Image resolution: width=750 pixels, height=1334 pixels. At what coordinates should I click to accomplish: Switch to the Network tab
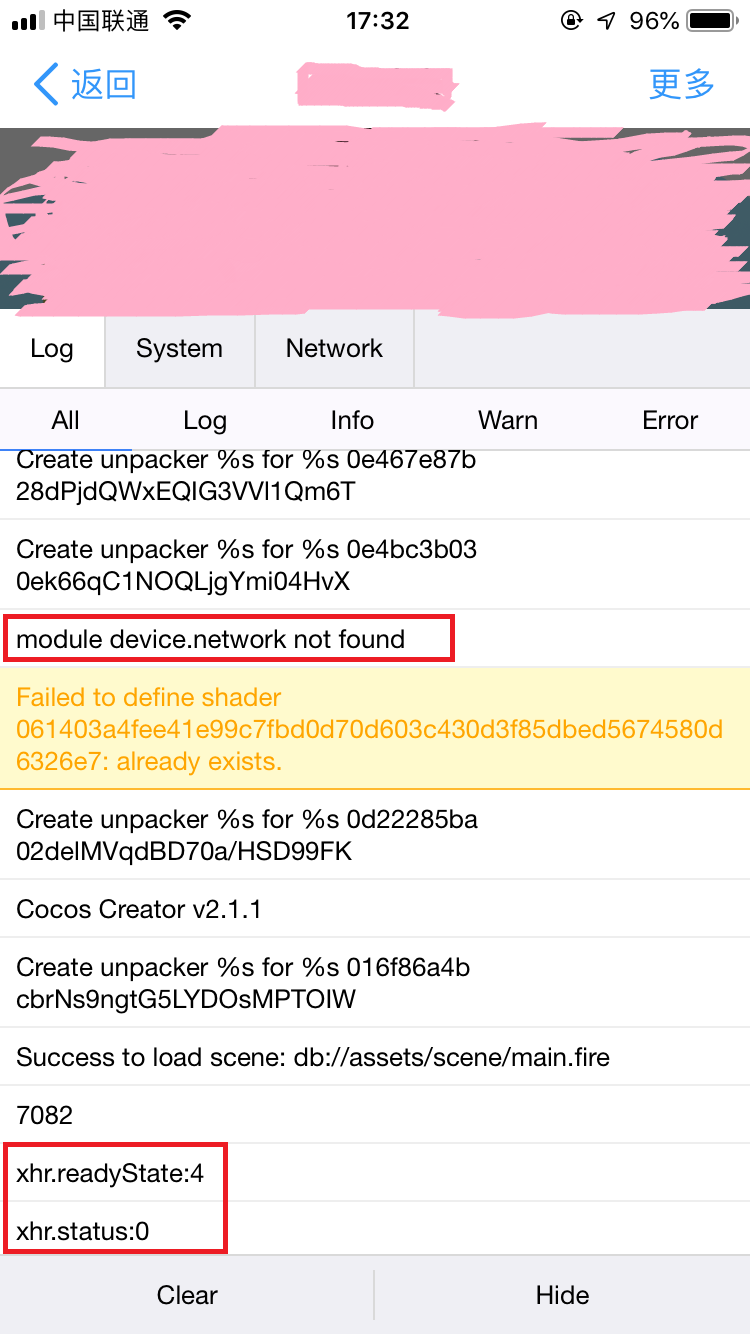click(334, 348)
